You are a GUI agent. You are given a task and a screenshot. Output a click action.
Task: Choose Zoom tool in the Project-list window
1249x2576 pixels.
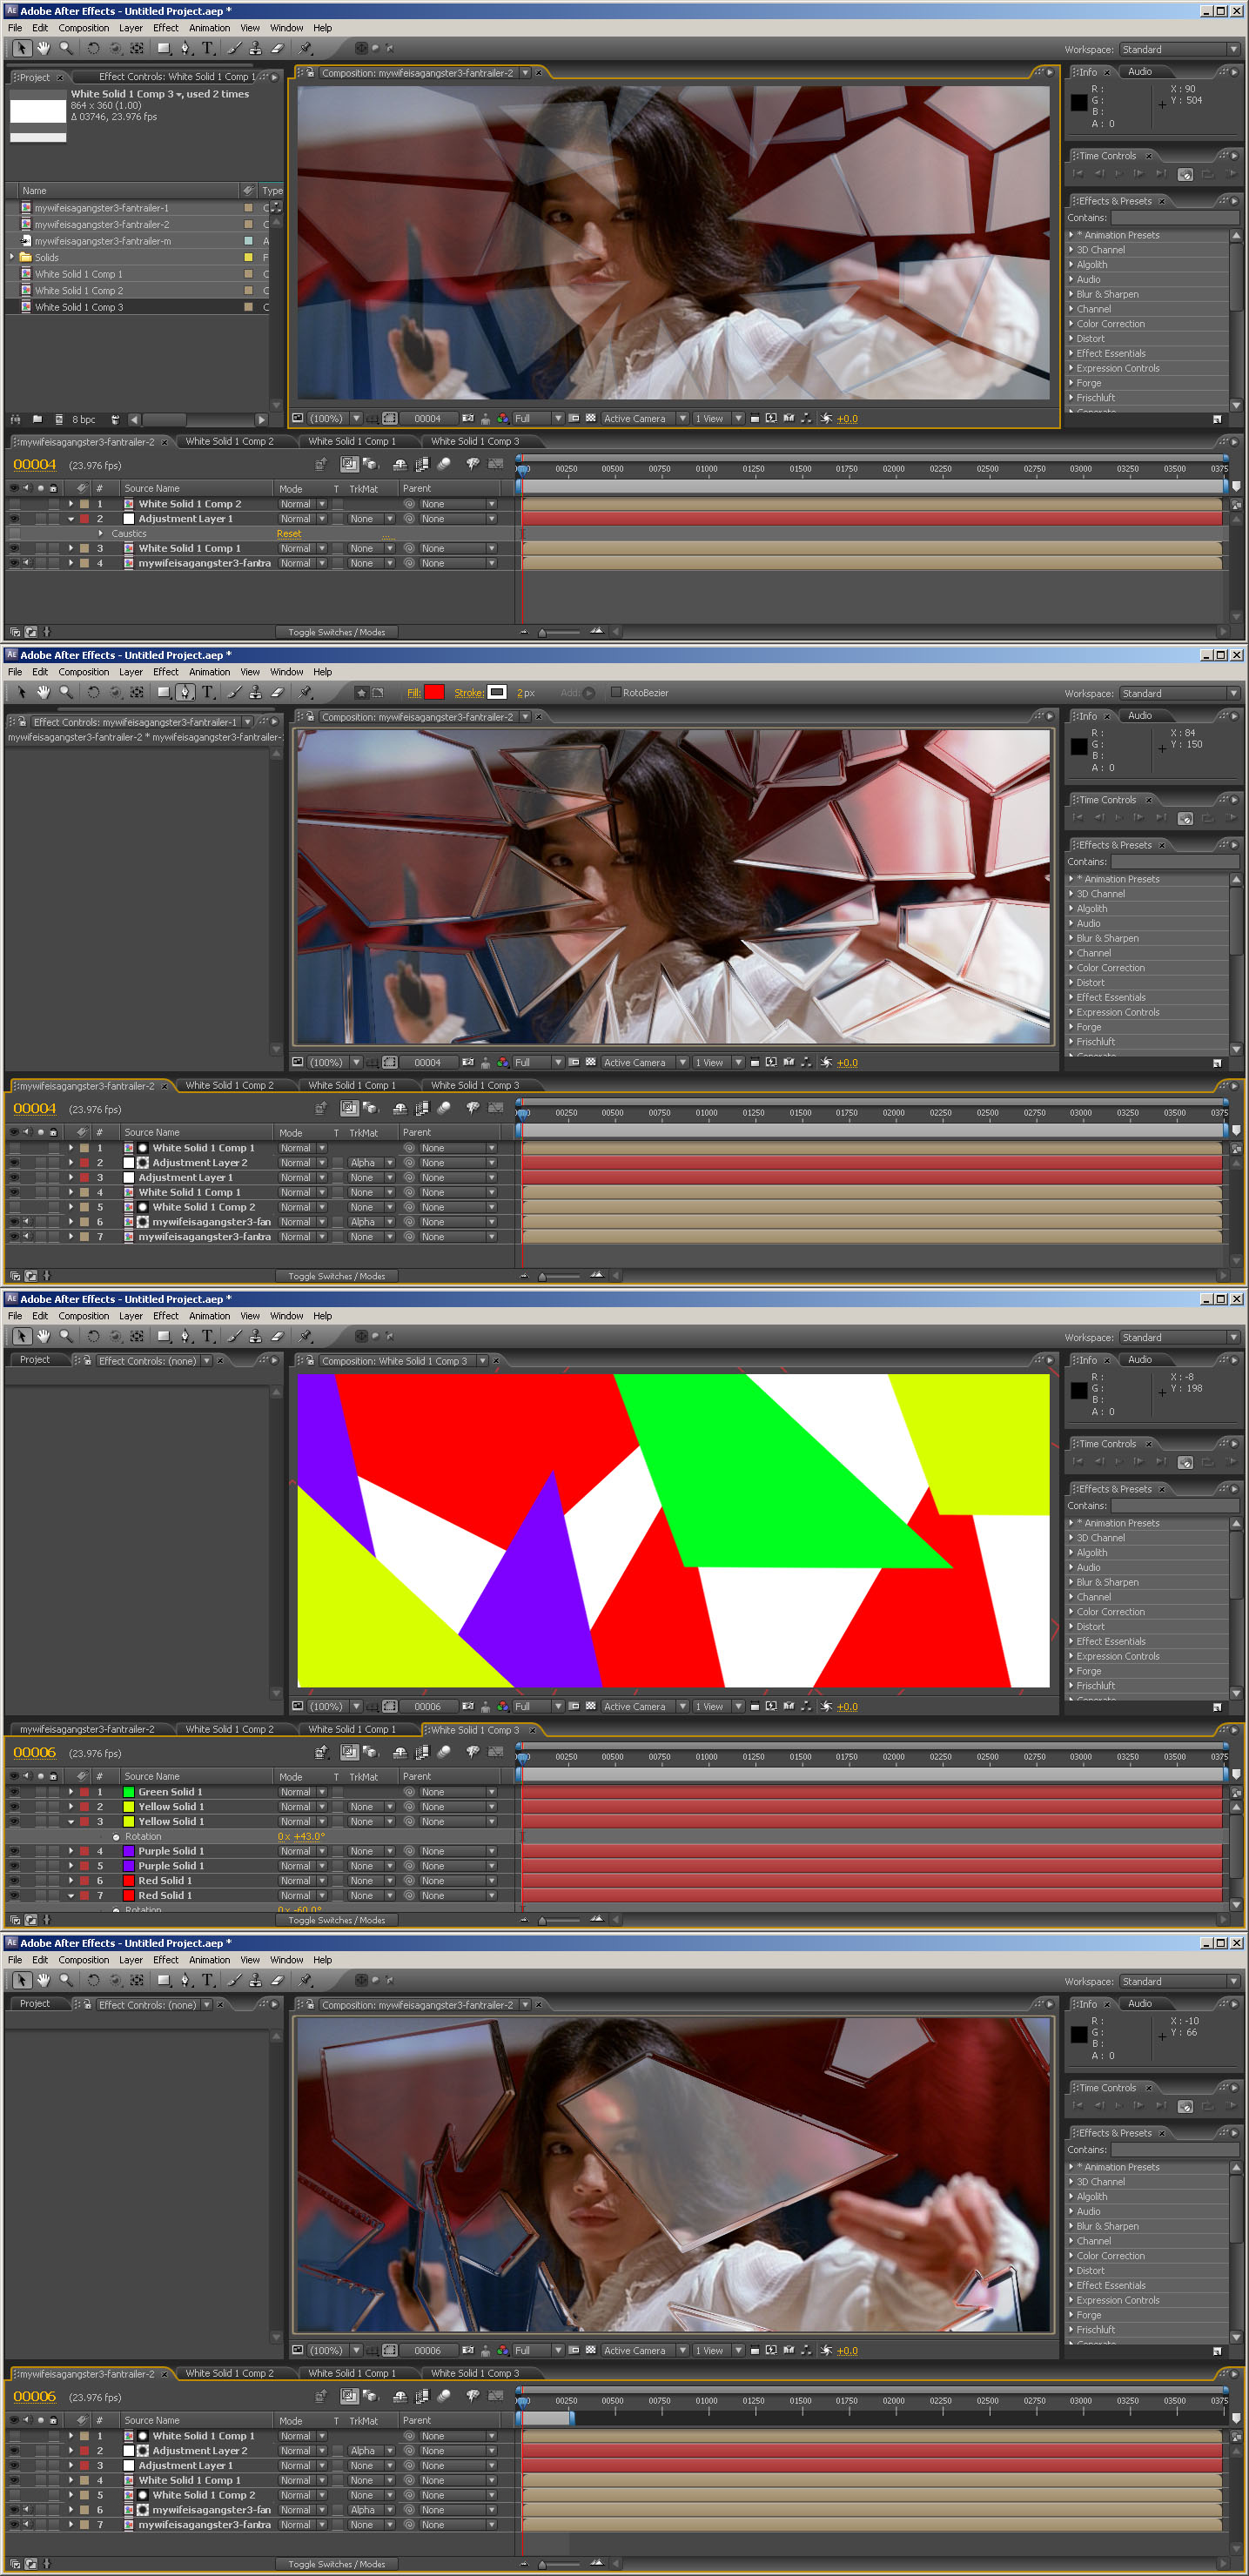point(66,48)
